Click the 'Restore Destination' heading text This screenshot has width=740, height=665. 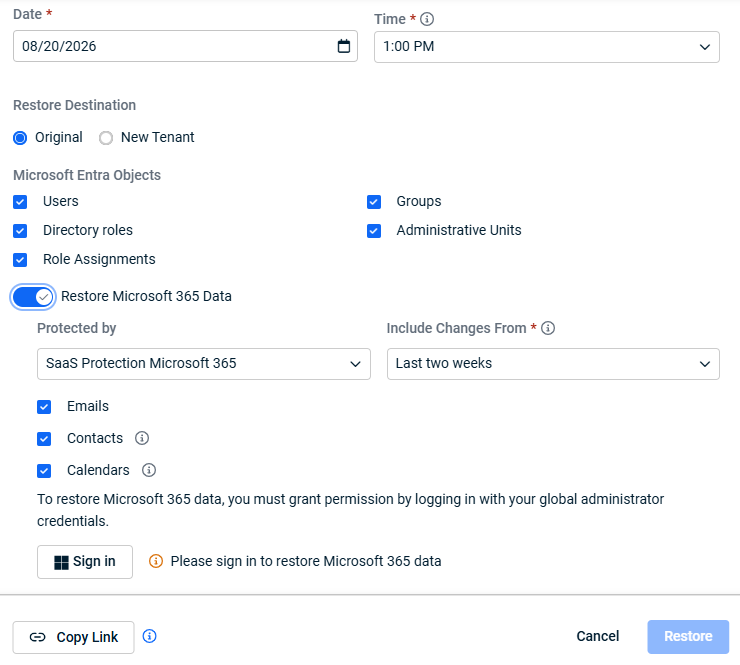[75, 105]
